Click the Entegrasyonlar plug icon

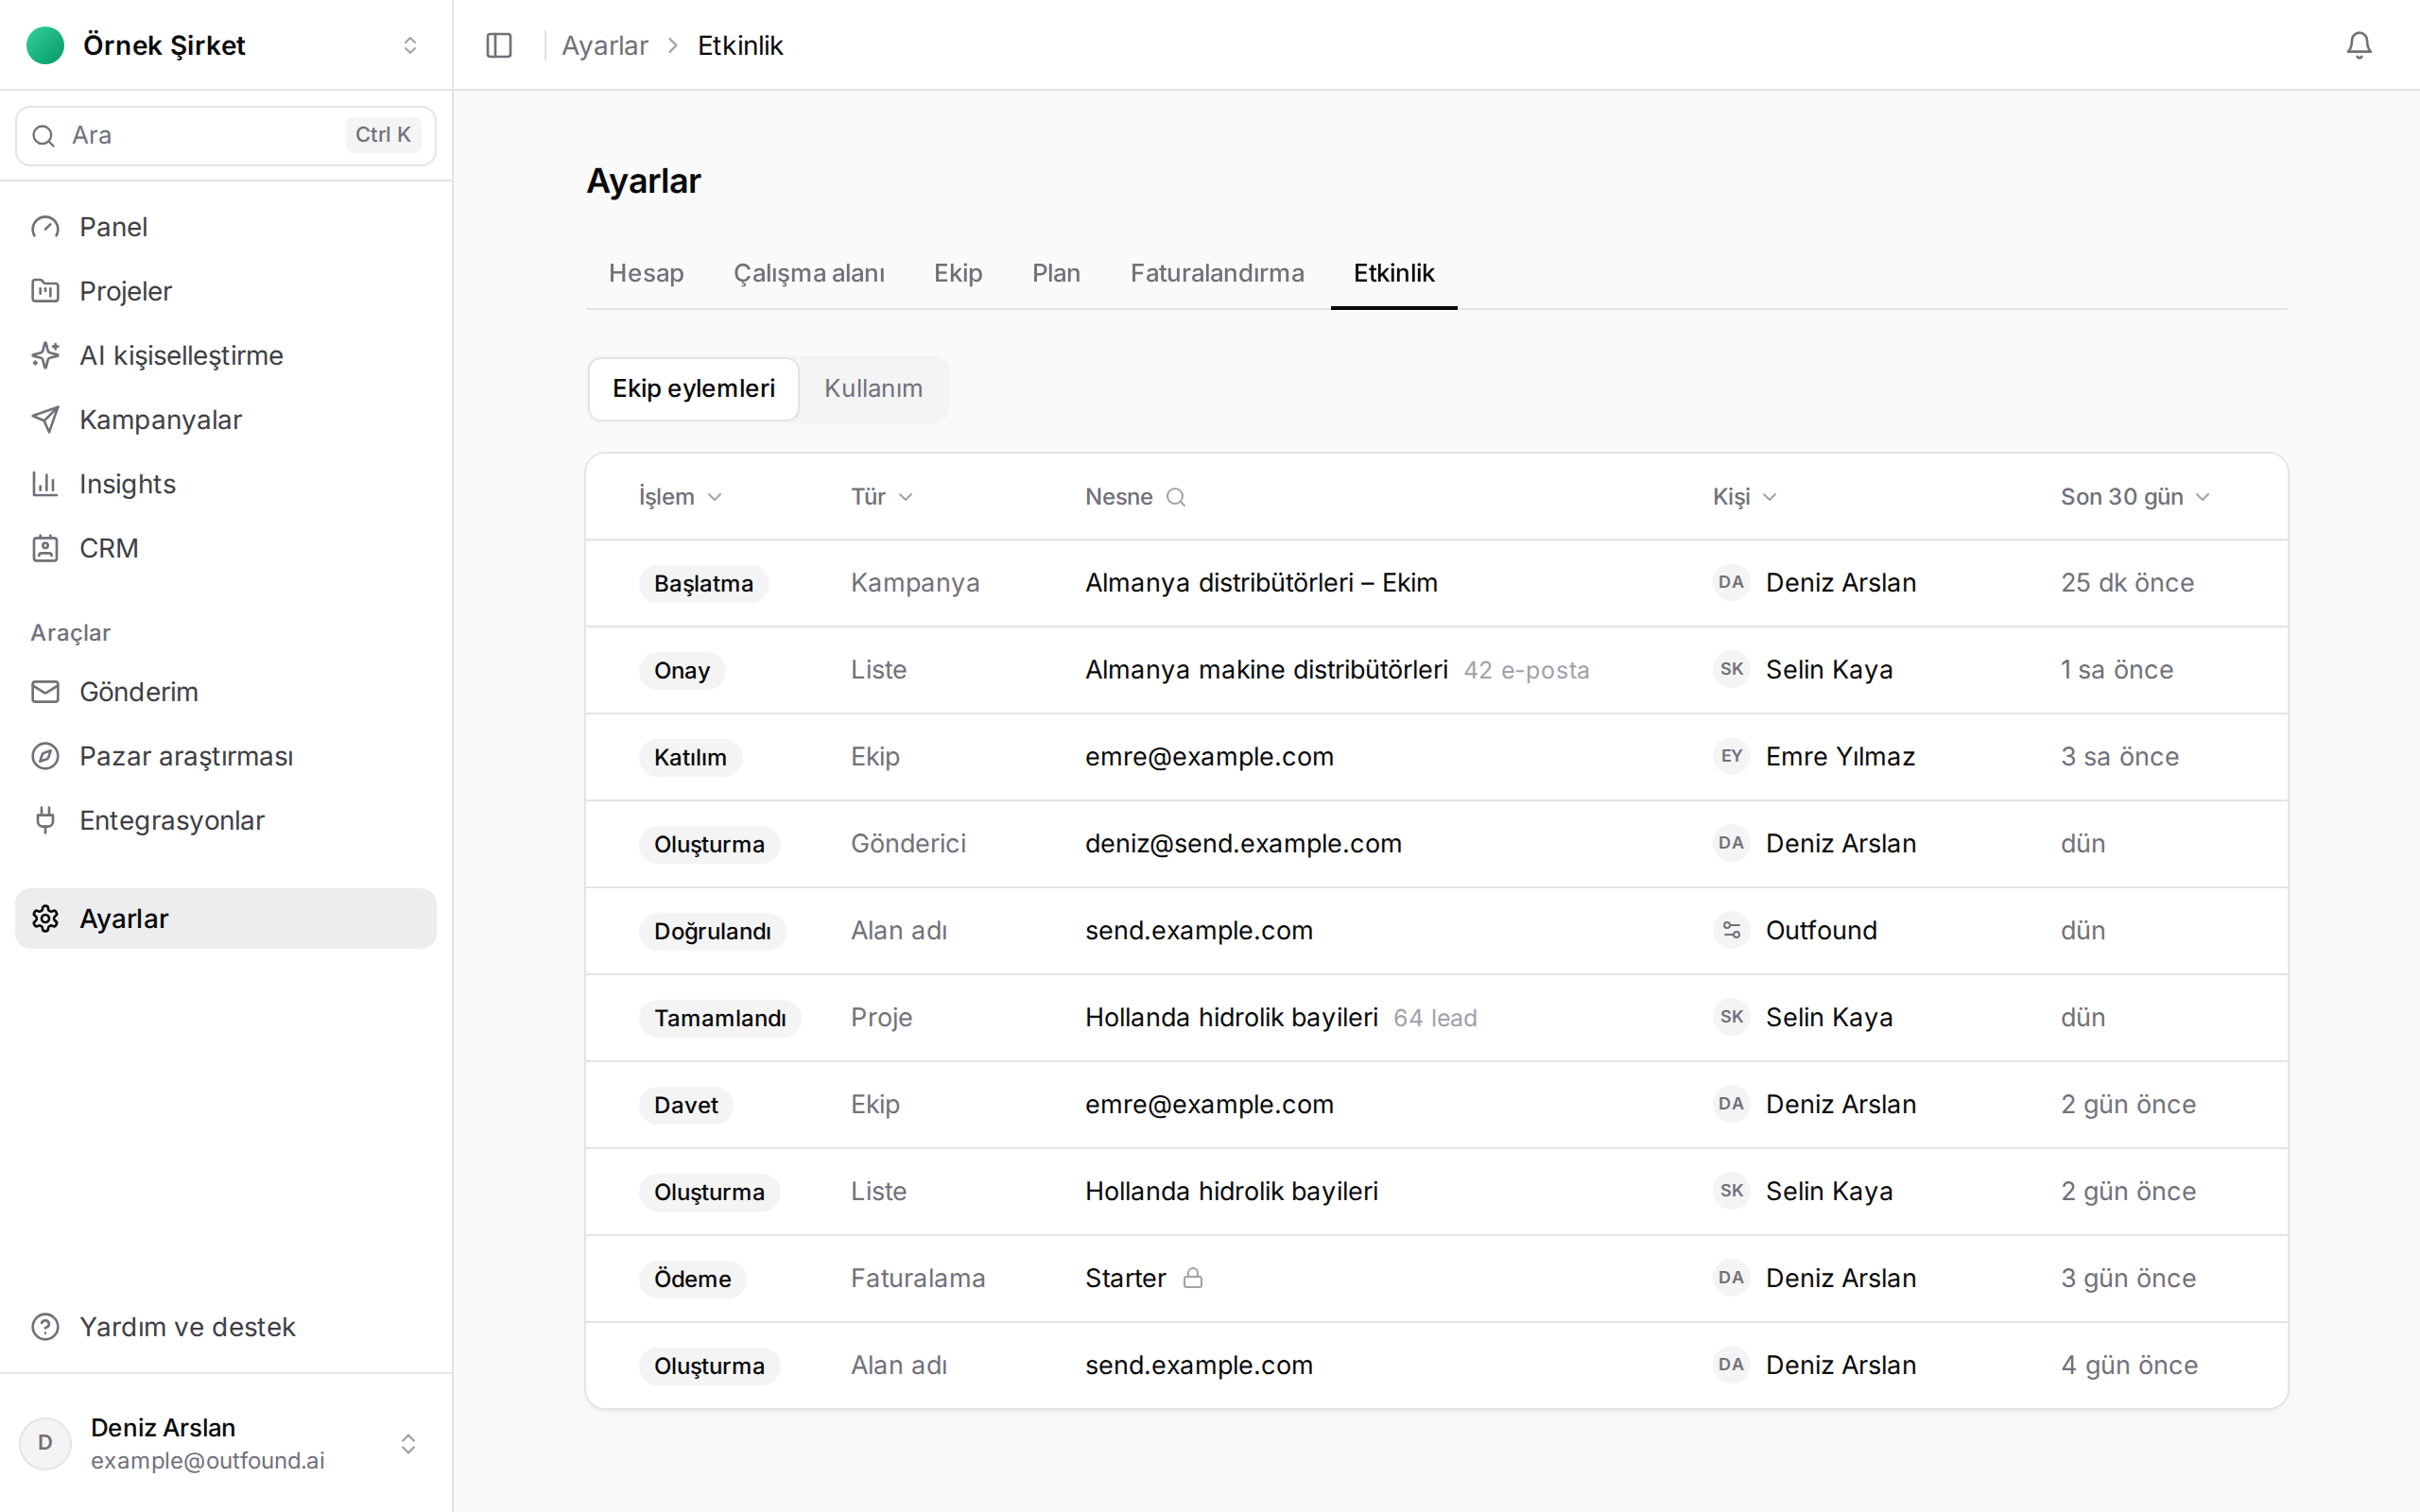(x=45, y=820)
